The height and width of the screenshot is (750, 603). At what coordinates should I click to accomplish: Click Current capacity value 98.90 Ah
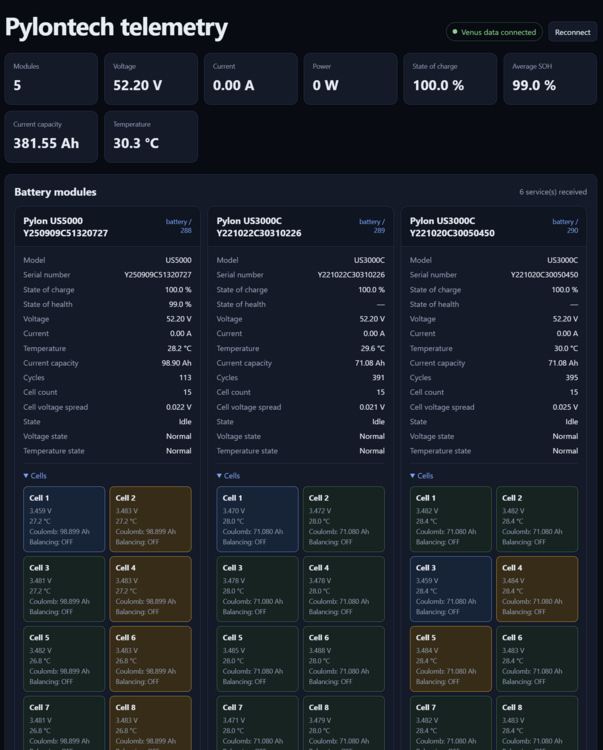(x=176, y=363)
